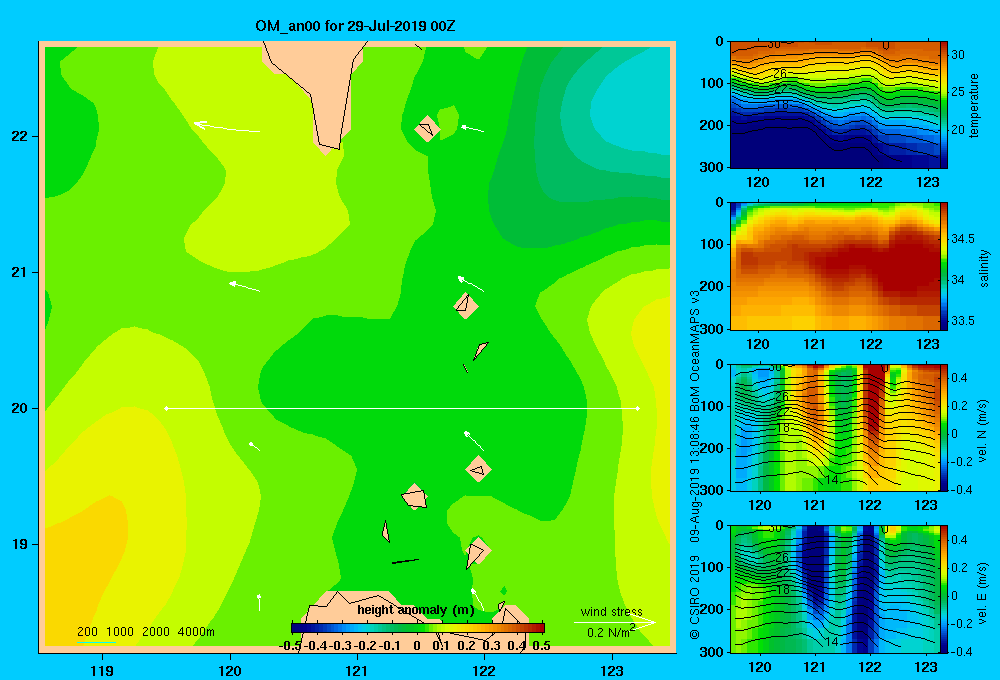Select the vertical 'temperature' axis label
1000x680 pixels.
coord(974,105)
